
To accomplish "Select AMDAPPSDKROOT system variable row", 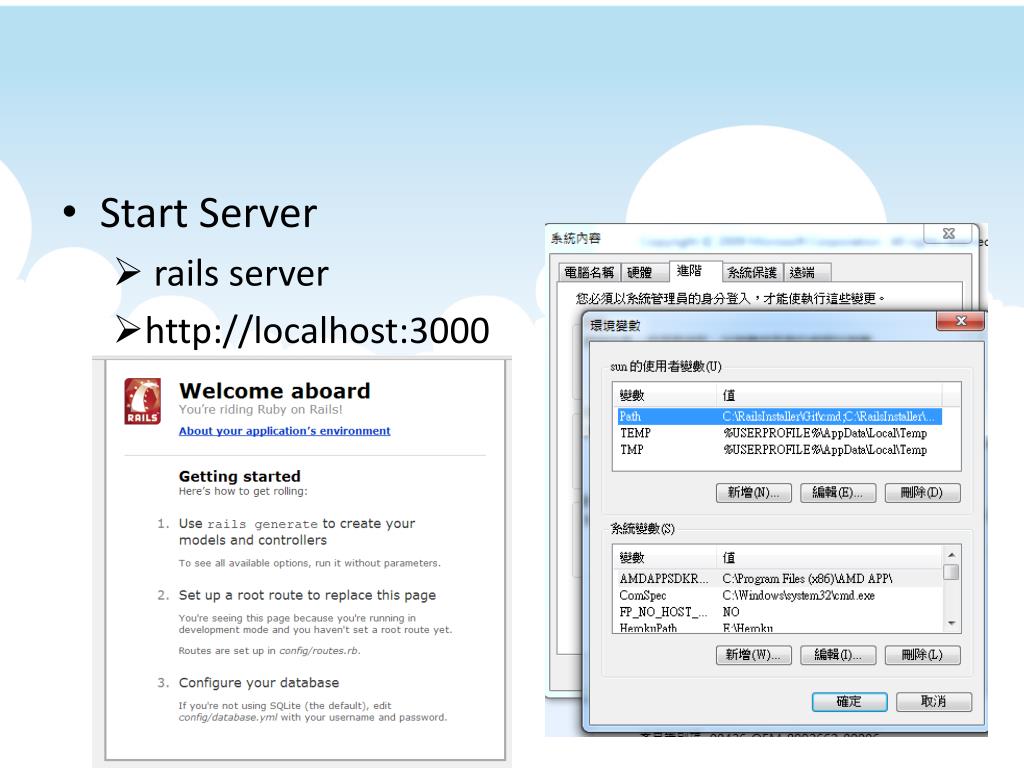I will point(779,579).
